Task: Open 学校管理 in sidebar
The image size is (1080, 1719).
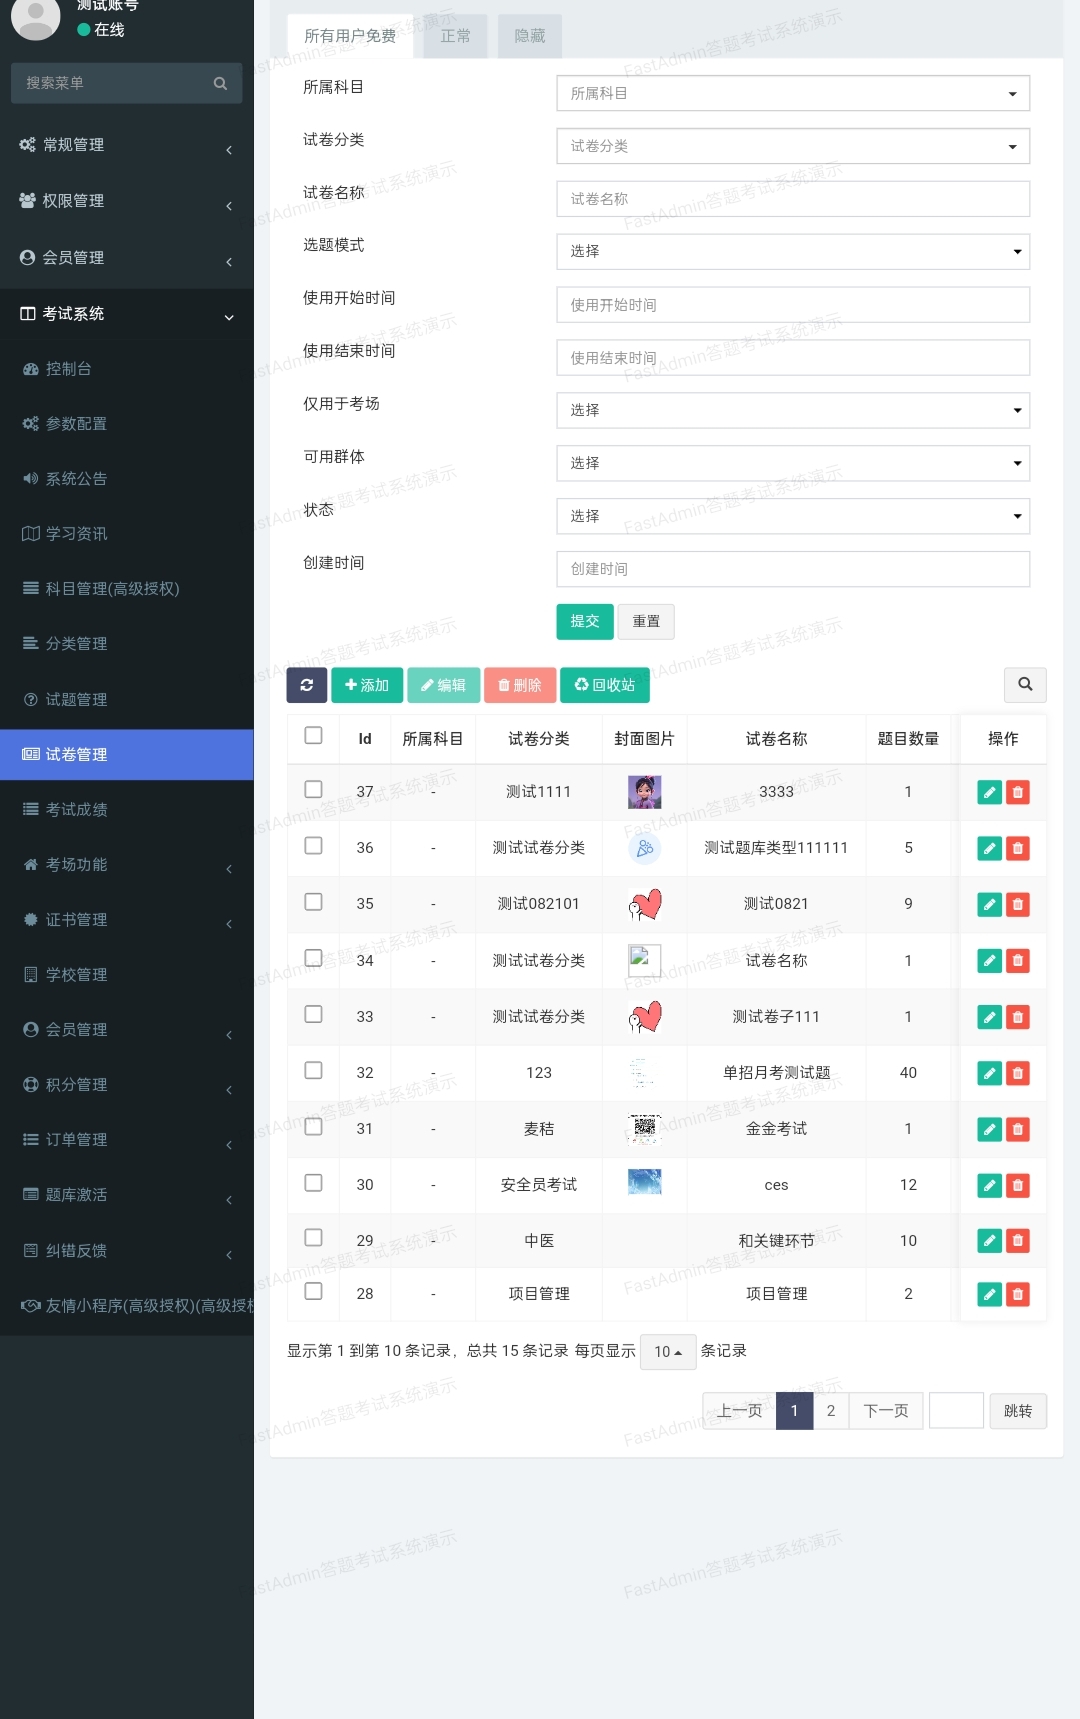Action: [126, 974]
